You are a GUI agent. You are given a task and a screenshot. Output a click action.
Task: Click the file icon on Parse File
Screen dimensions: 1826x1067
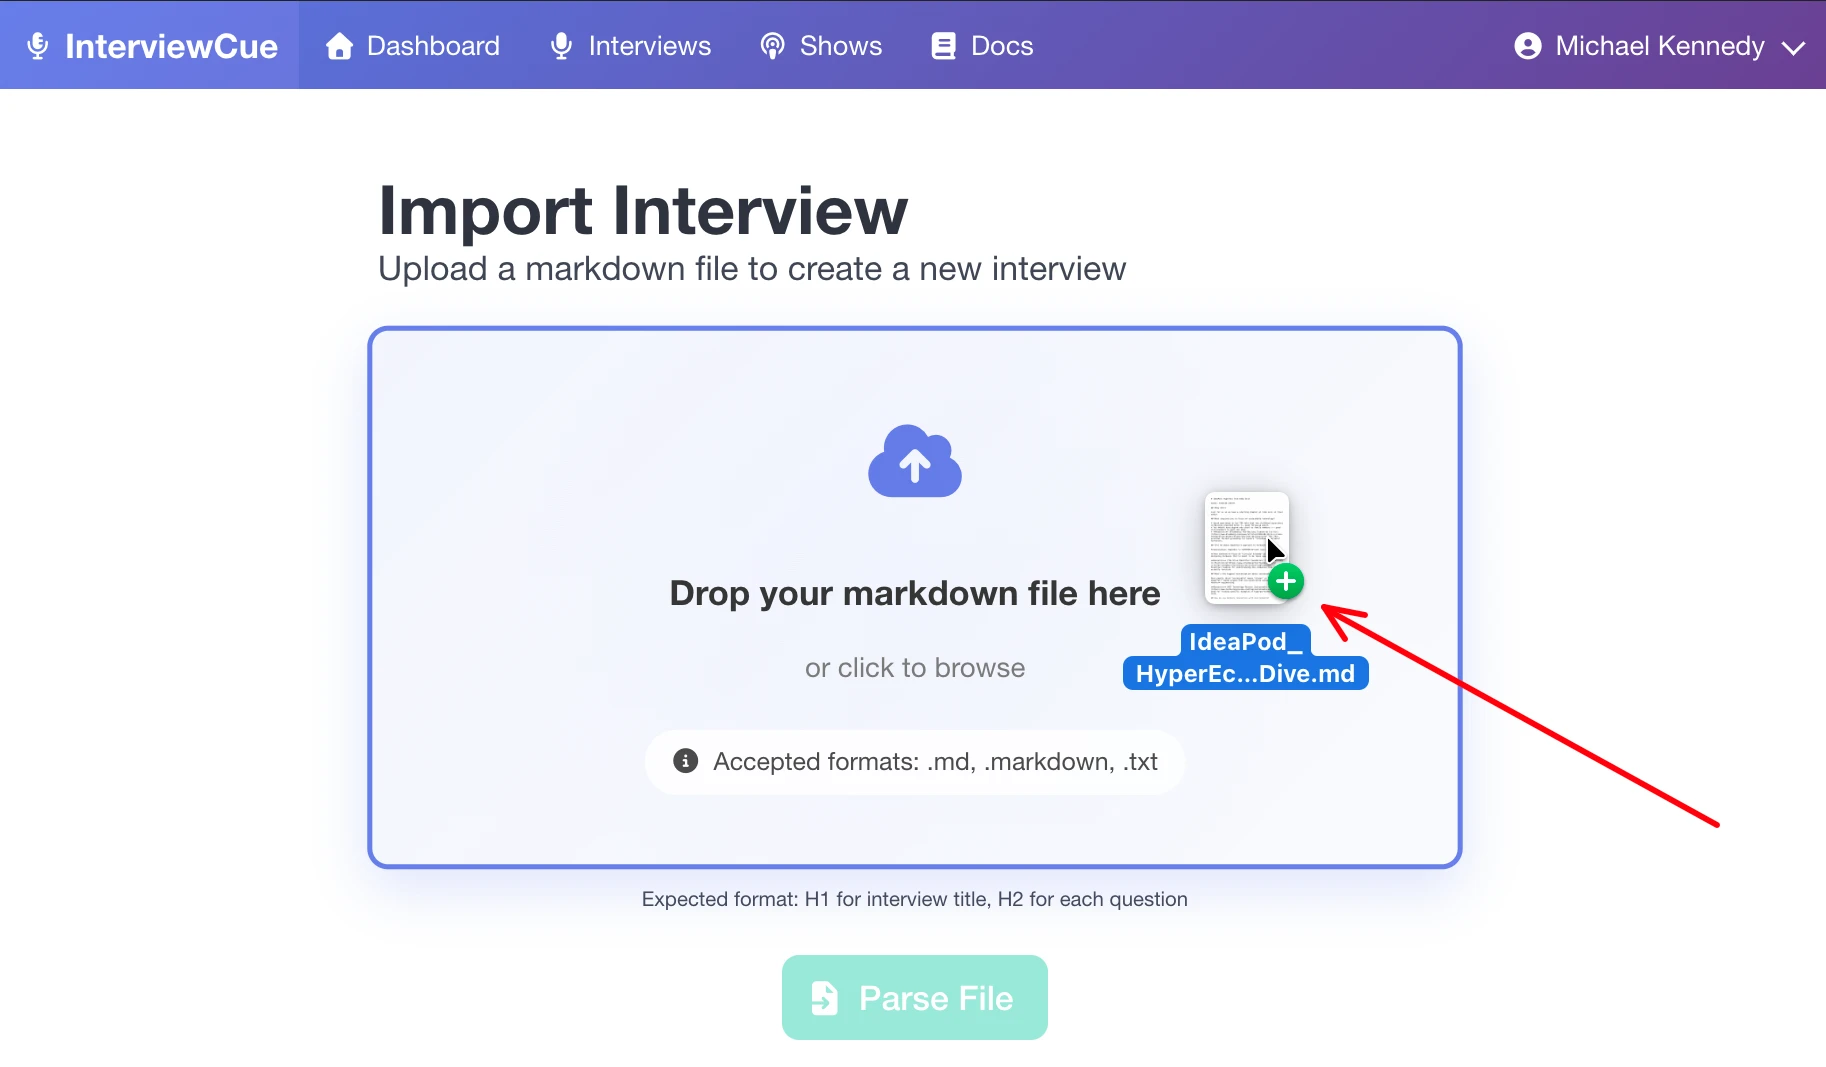coord(824,998)
